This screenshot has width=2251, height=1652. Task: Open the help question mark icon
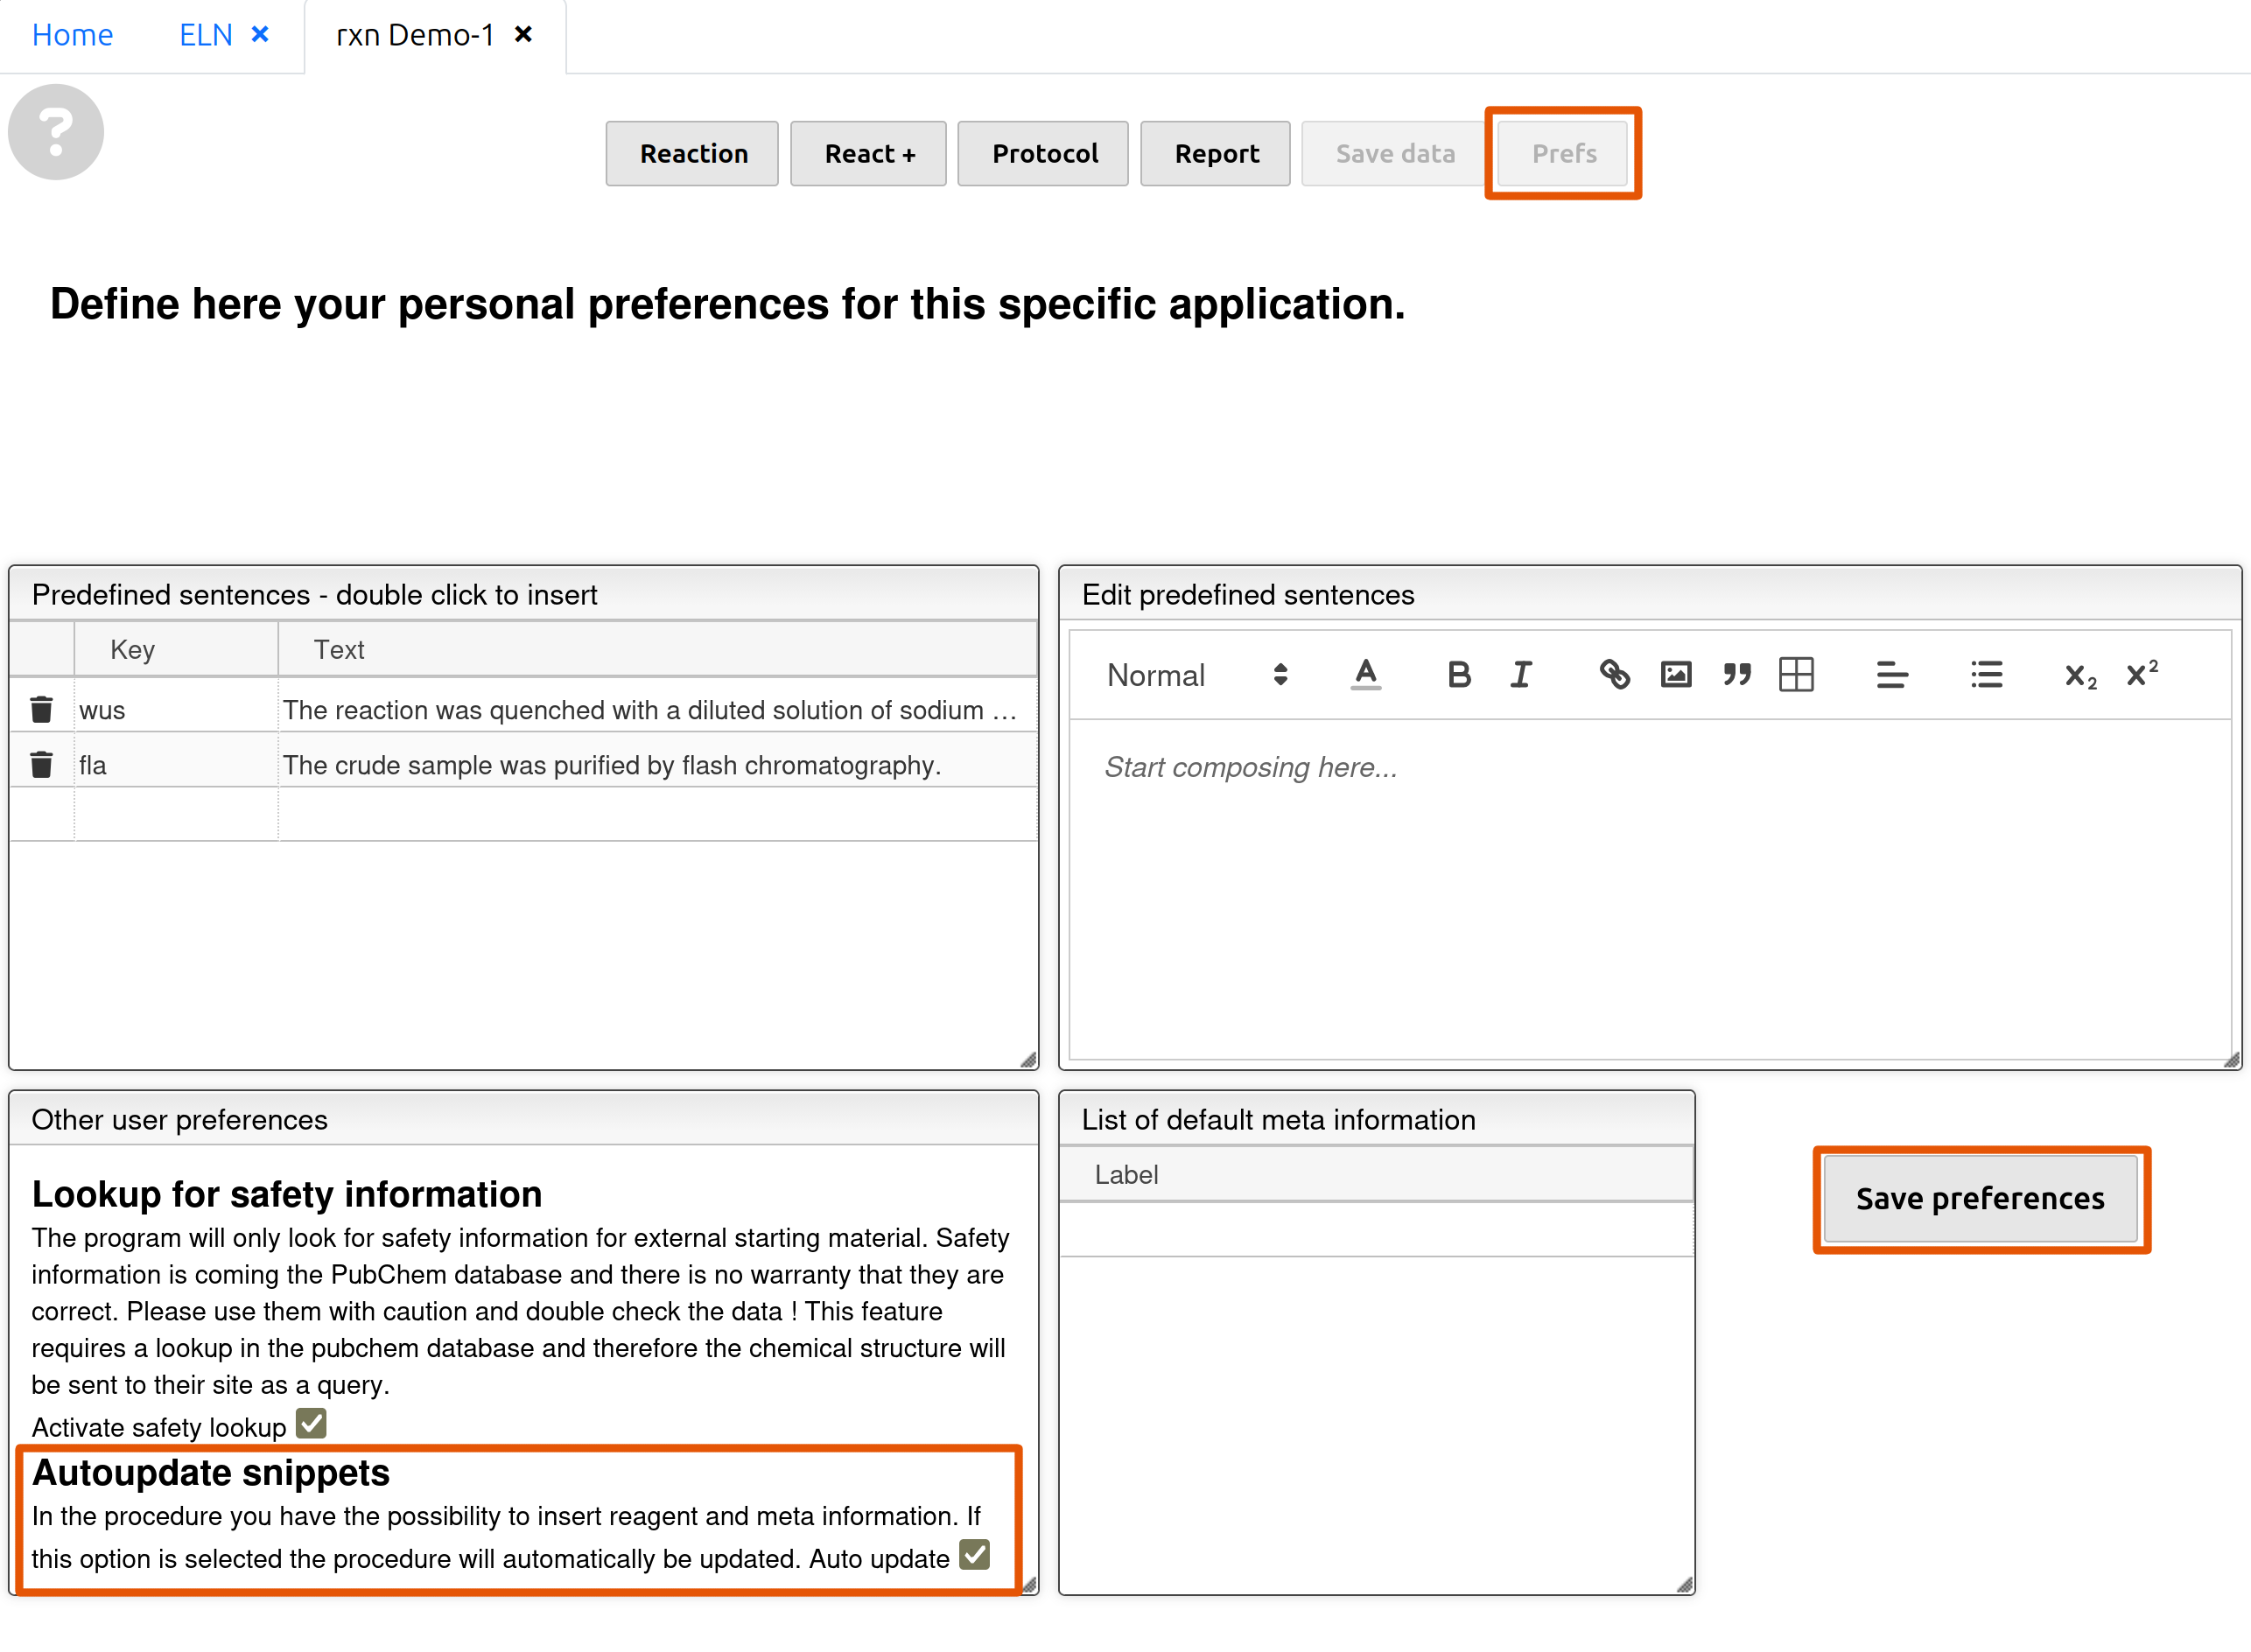click(56, 132)
